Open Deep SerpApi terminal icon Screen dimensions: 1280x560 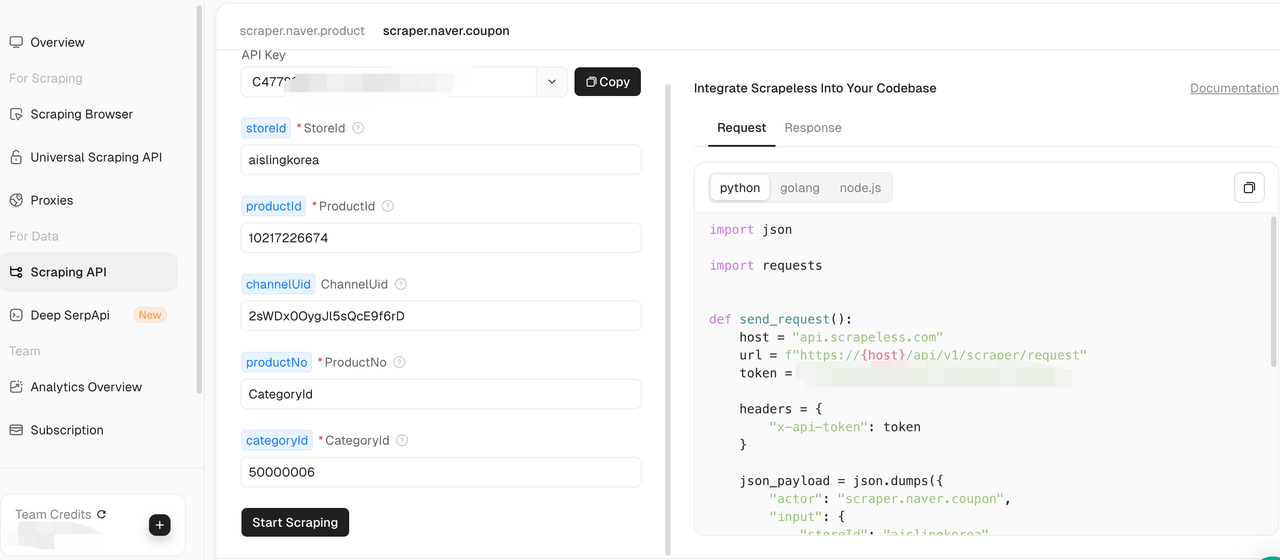point(16,315)
